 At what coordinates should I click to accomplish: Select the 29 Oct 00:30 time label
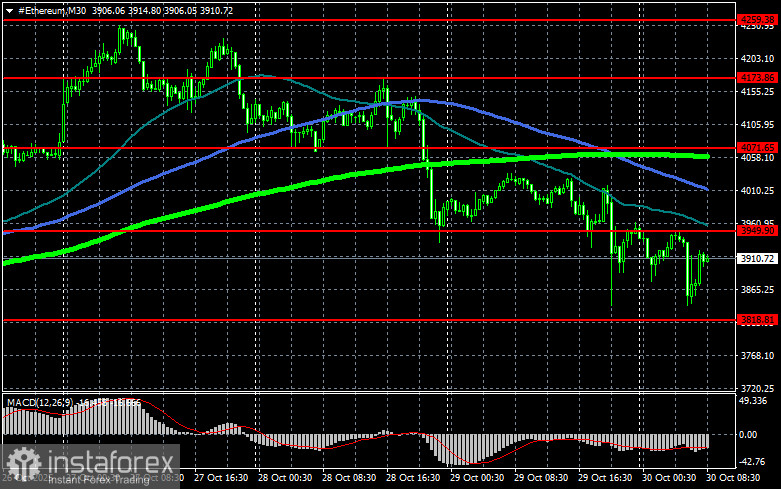477,478
